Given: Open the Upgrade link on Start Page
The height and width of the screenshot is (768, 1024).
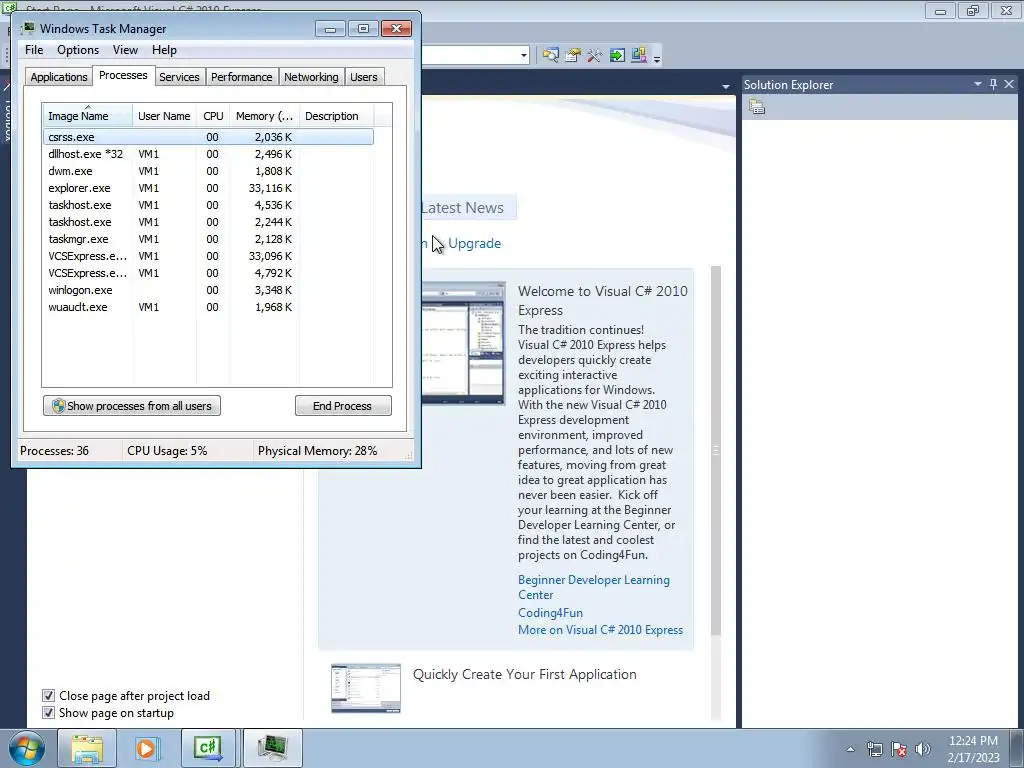Looking at the screenshot, I should pyautogui.click(x=474, y=244).
